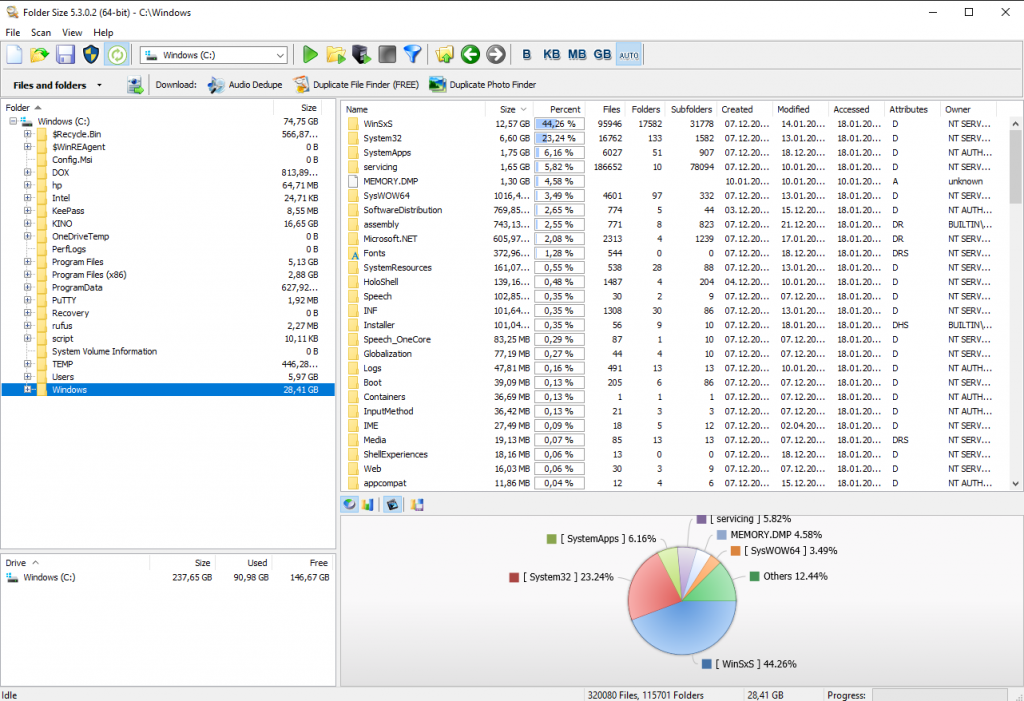Screen dimensions: 1024x701
Task: Click the chart snapshot camera icon
Action: coord(392,504)
